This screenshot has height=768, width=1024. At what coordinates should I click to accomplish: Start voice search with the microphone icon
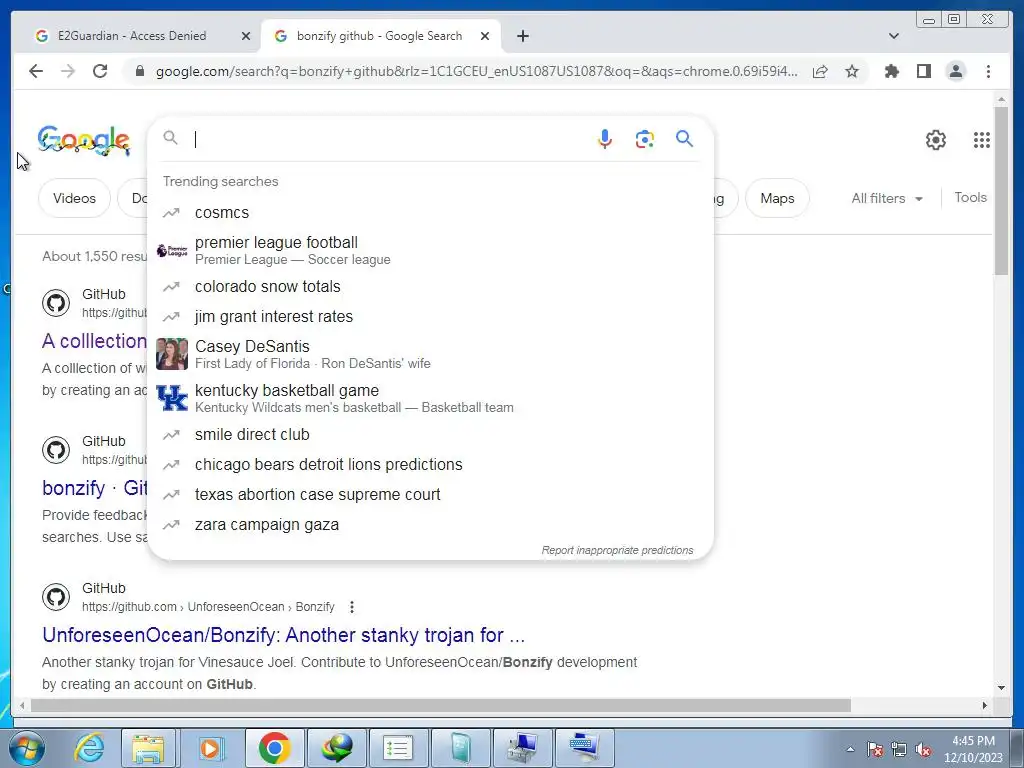[x=605, y=138]
